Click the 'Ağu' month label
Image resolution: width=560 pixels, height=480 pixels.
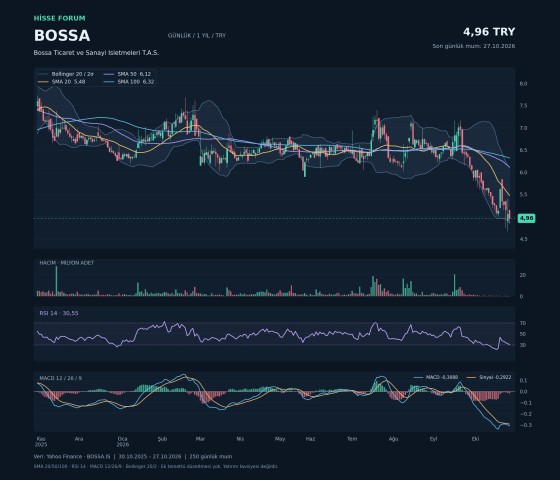[393, 439]
